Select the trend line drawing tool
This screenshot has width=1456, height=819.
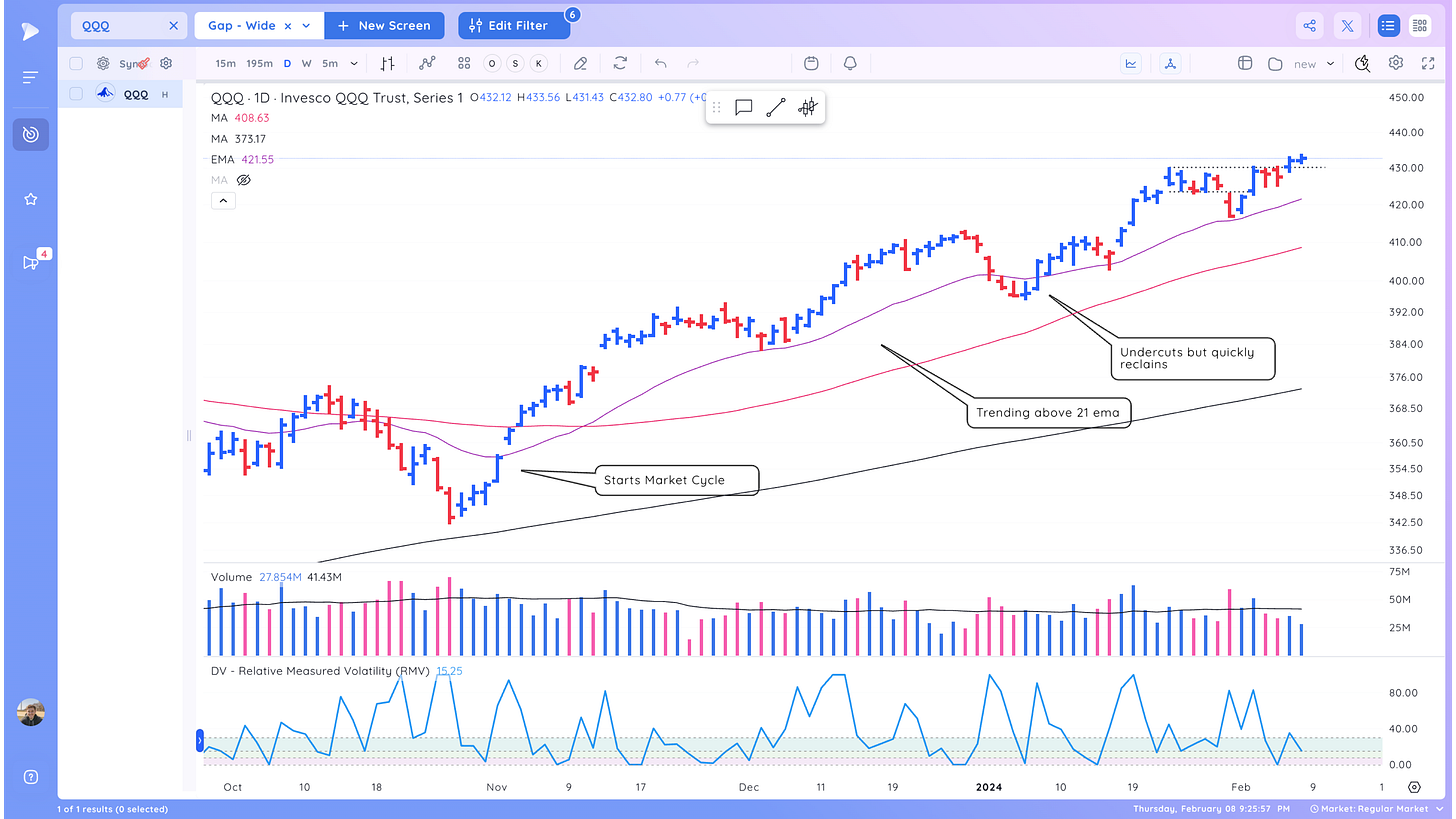[776, 108]
